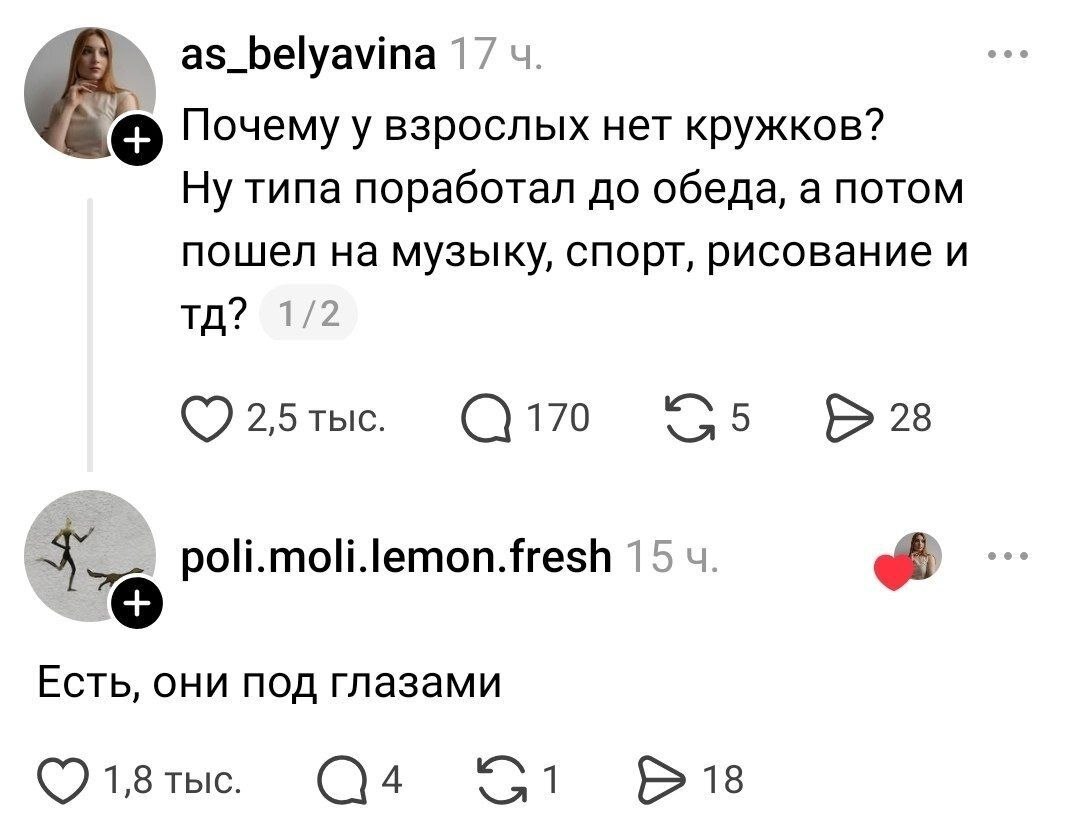Follow as_belyavina with plus badge
This screenshot has width=1080, height=828.
click(x=137, y=141)
